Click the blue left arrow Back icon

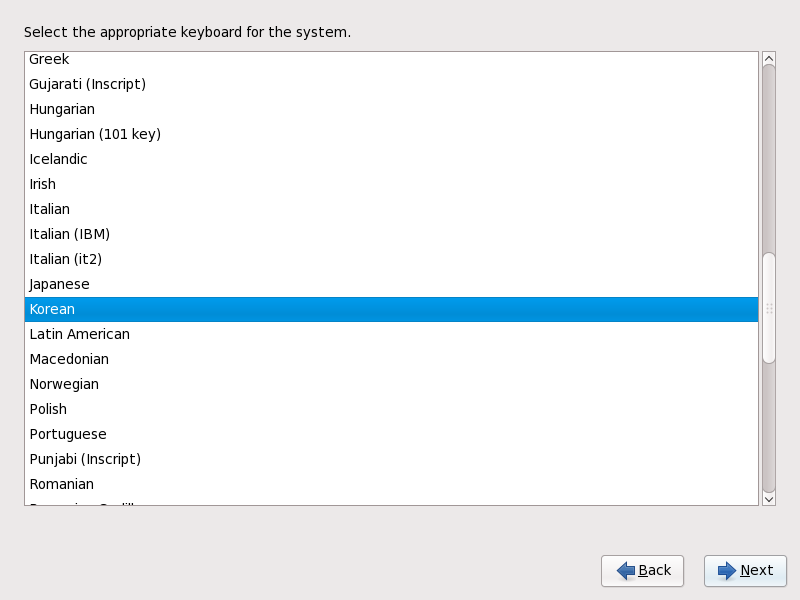(626, 570)
